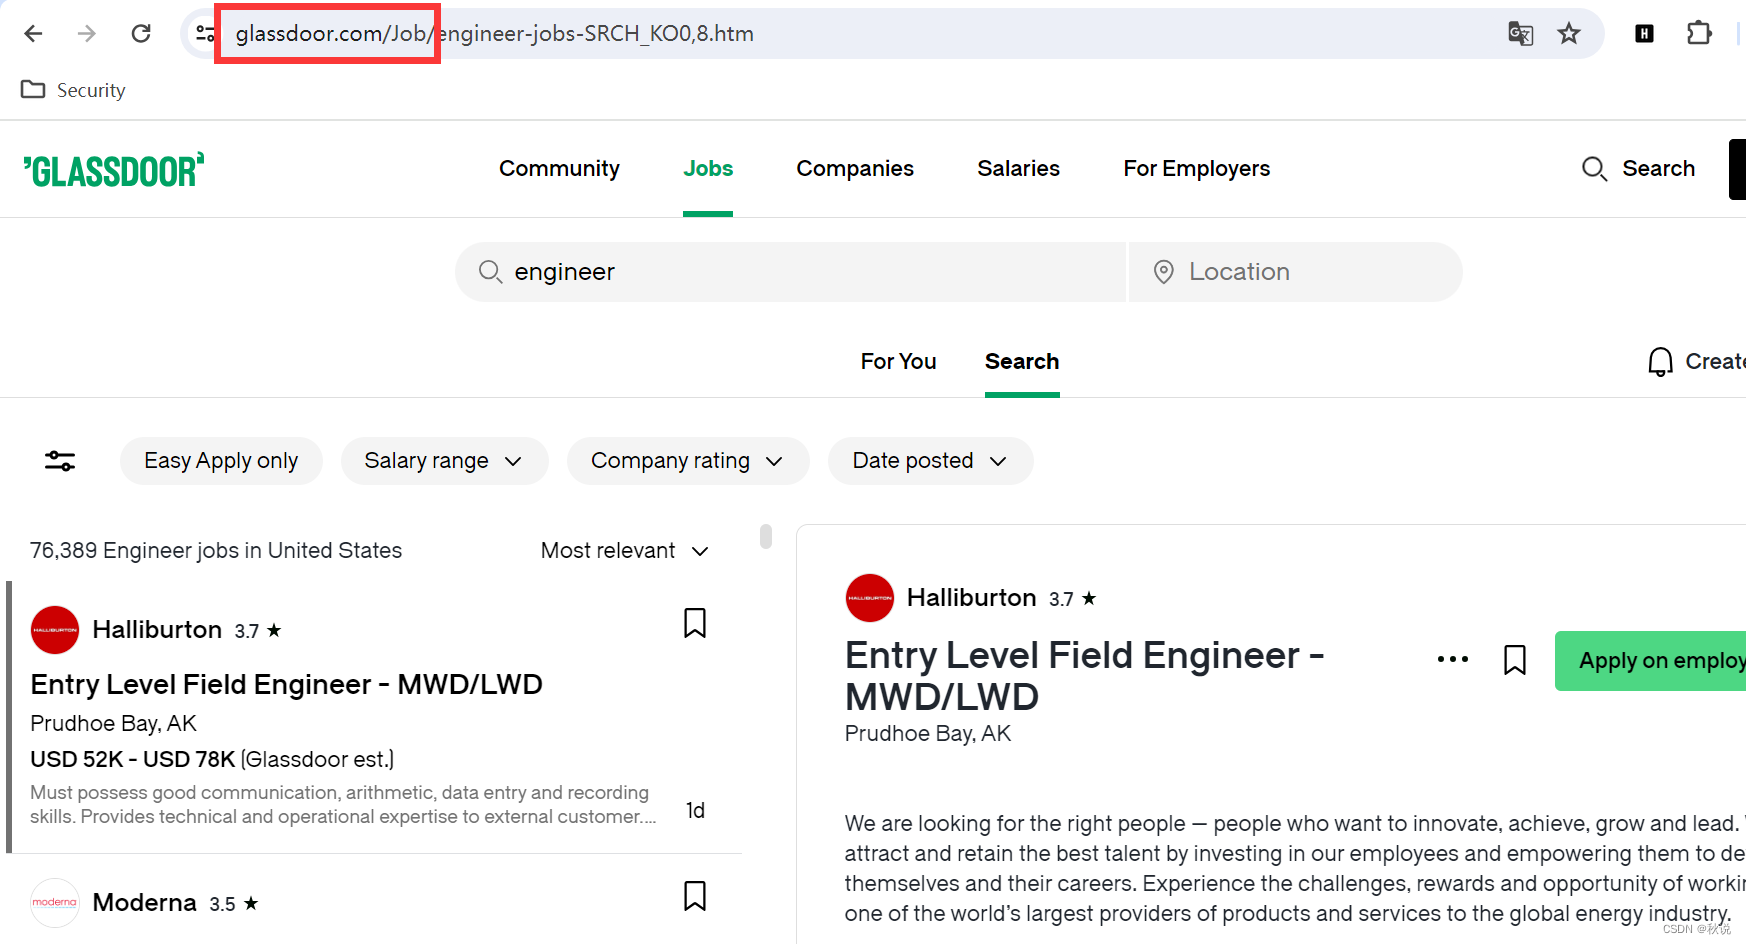1746x944 pixels.
Task: Expand the Company rating filter
Action: coord(688,461)
